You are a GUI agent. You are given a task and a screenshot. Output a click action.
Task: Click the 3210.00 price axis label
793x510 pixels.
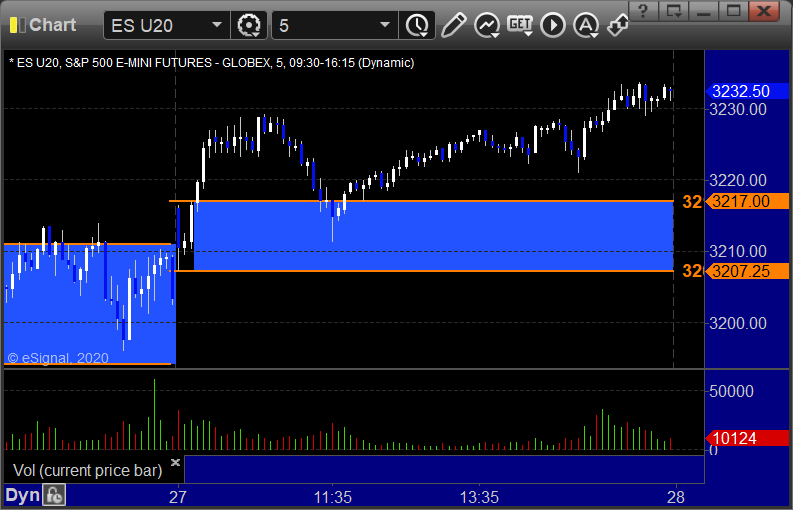click(x=738, y=251)
